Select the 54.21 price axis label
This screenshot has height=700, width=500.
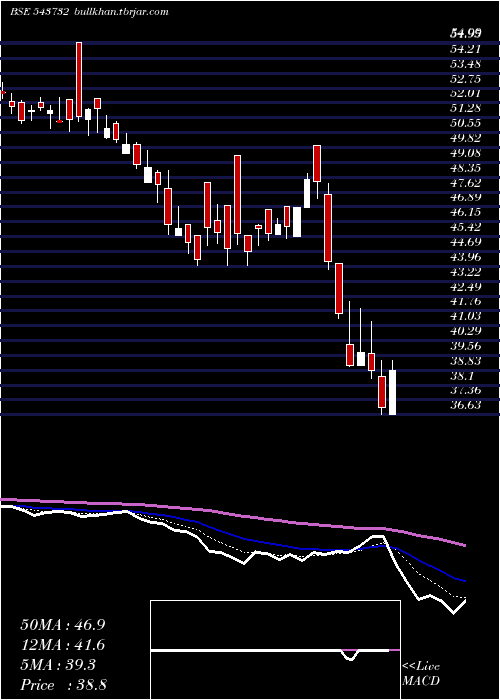click(466, 50)
